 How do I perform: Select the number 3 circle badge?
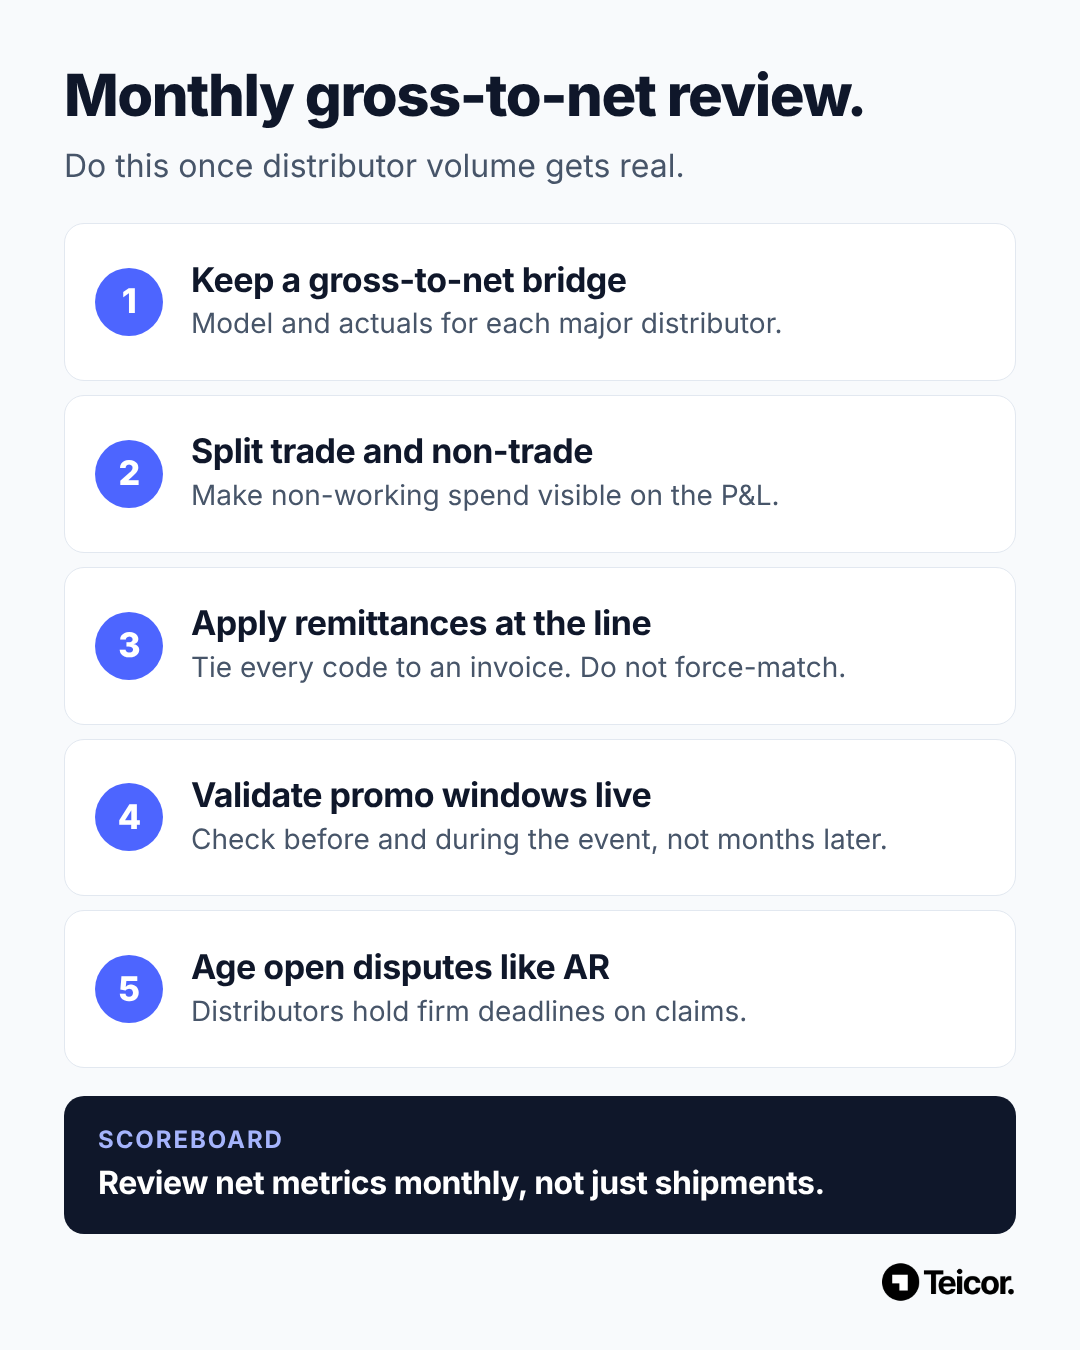(129, 646)
